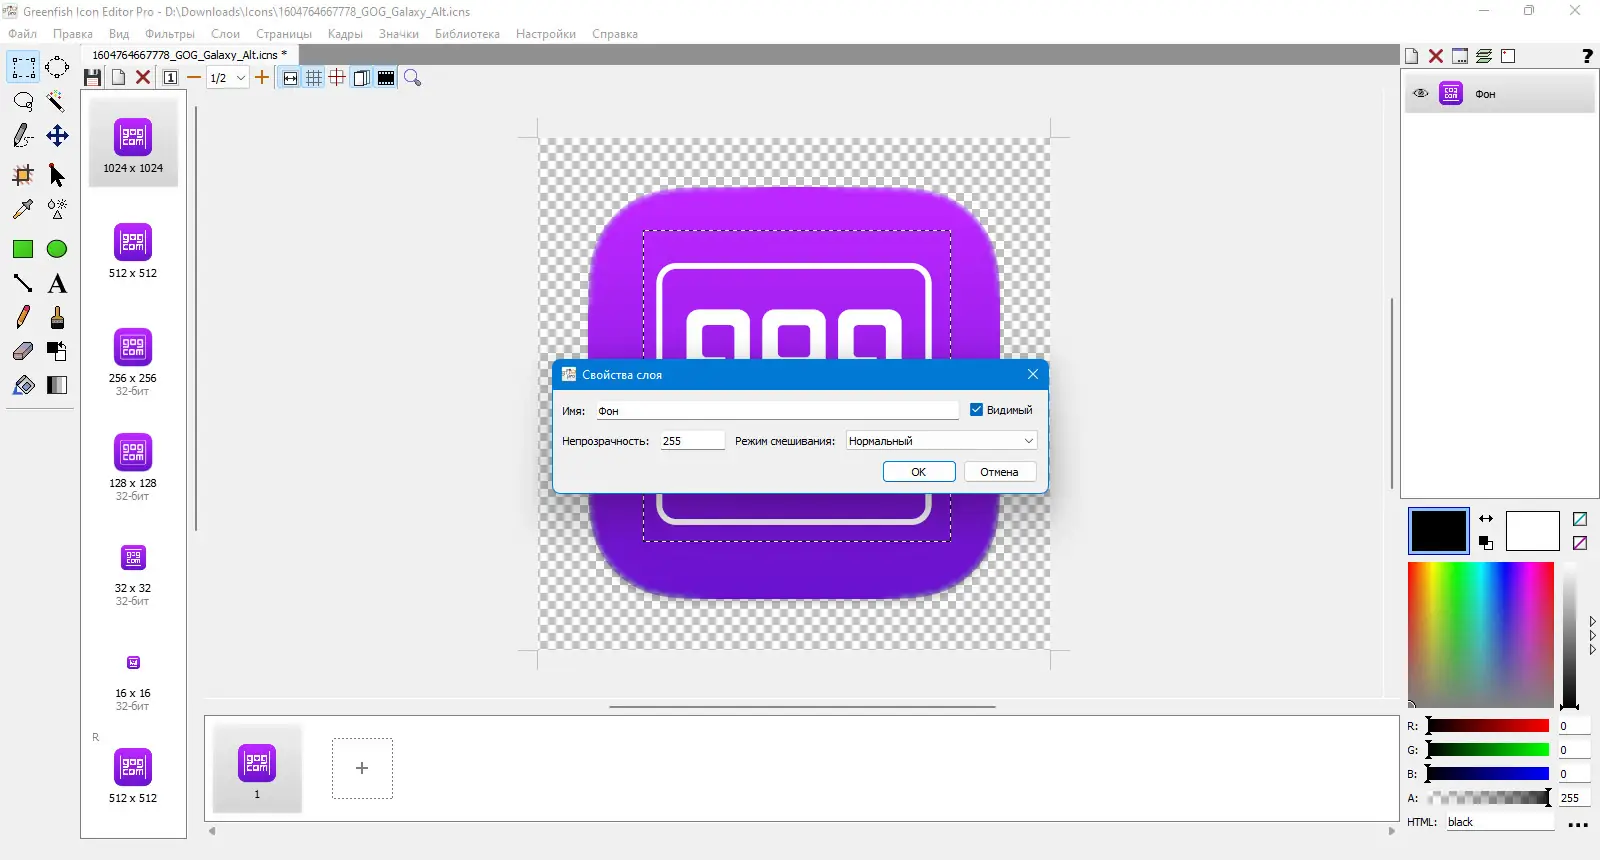Close the Свойства слоя dialog
Viewport: 1600px width, 860px height.
coord(1033,374)
